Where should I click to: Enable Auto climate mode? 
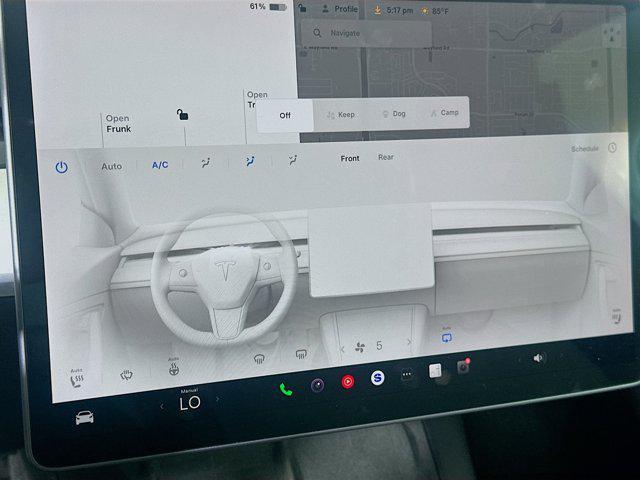[111, 166]
